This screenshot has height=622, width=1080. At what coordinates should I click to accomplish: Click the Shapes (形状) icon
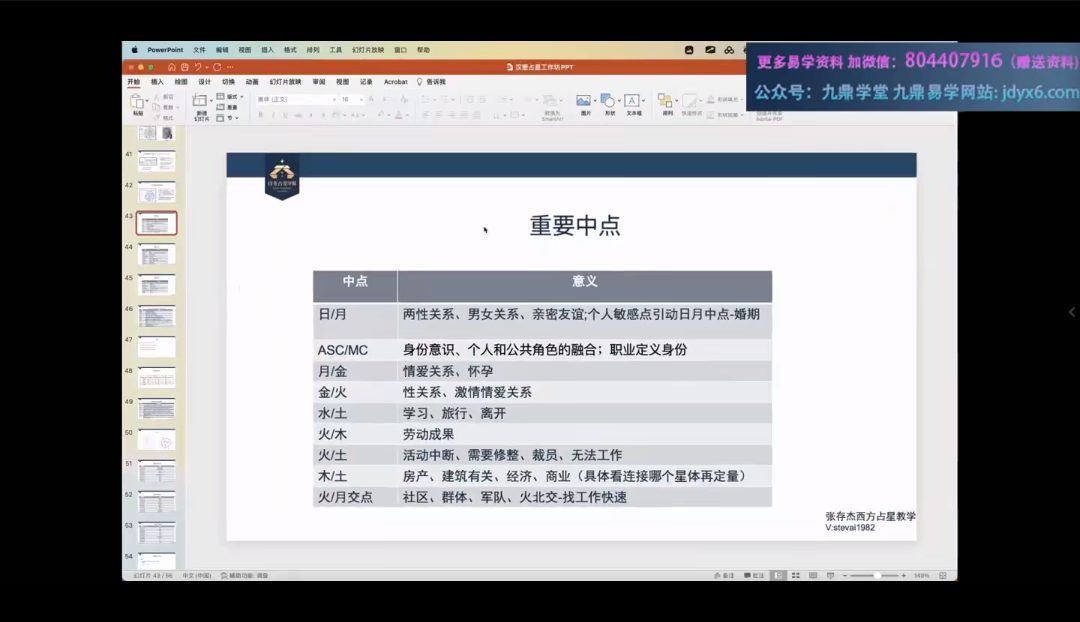click(608, 102)
